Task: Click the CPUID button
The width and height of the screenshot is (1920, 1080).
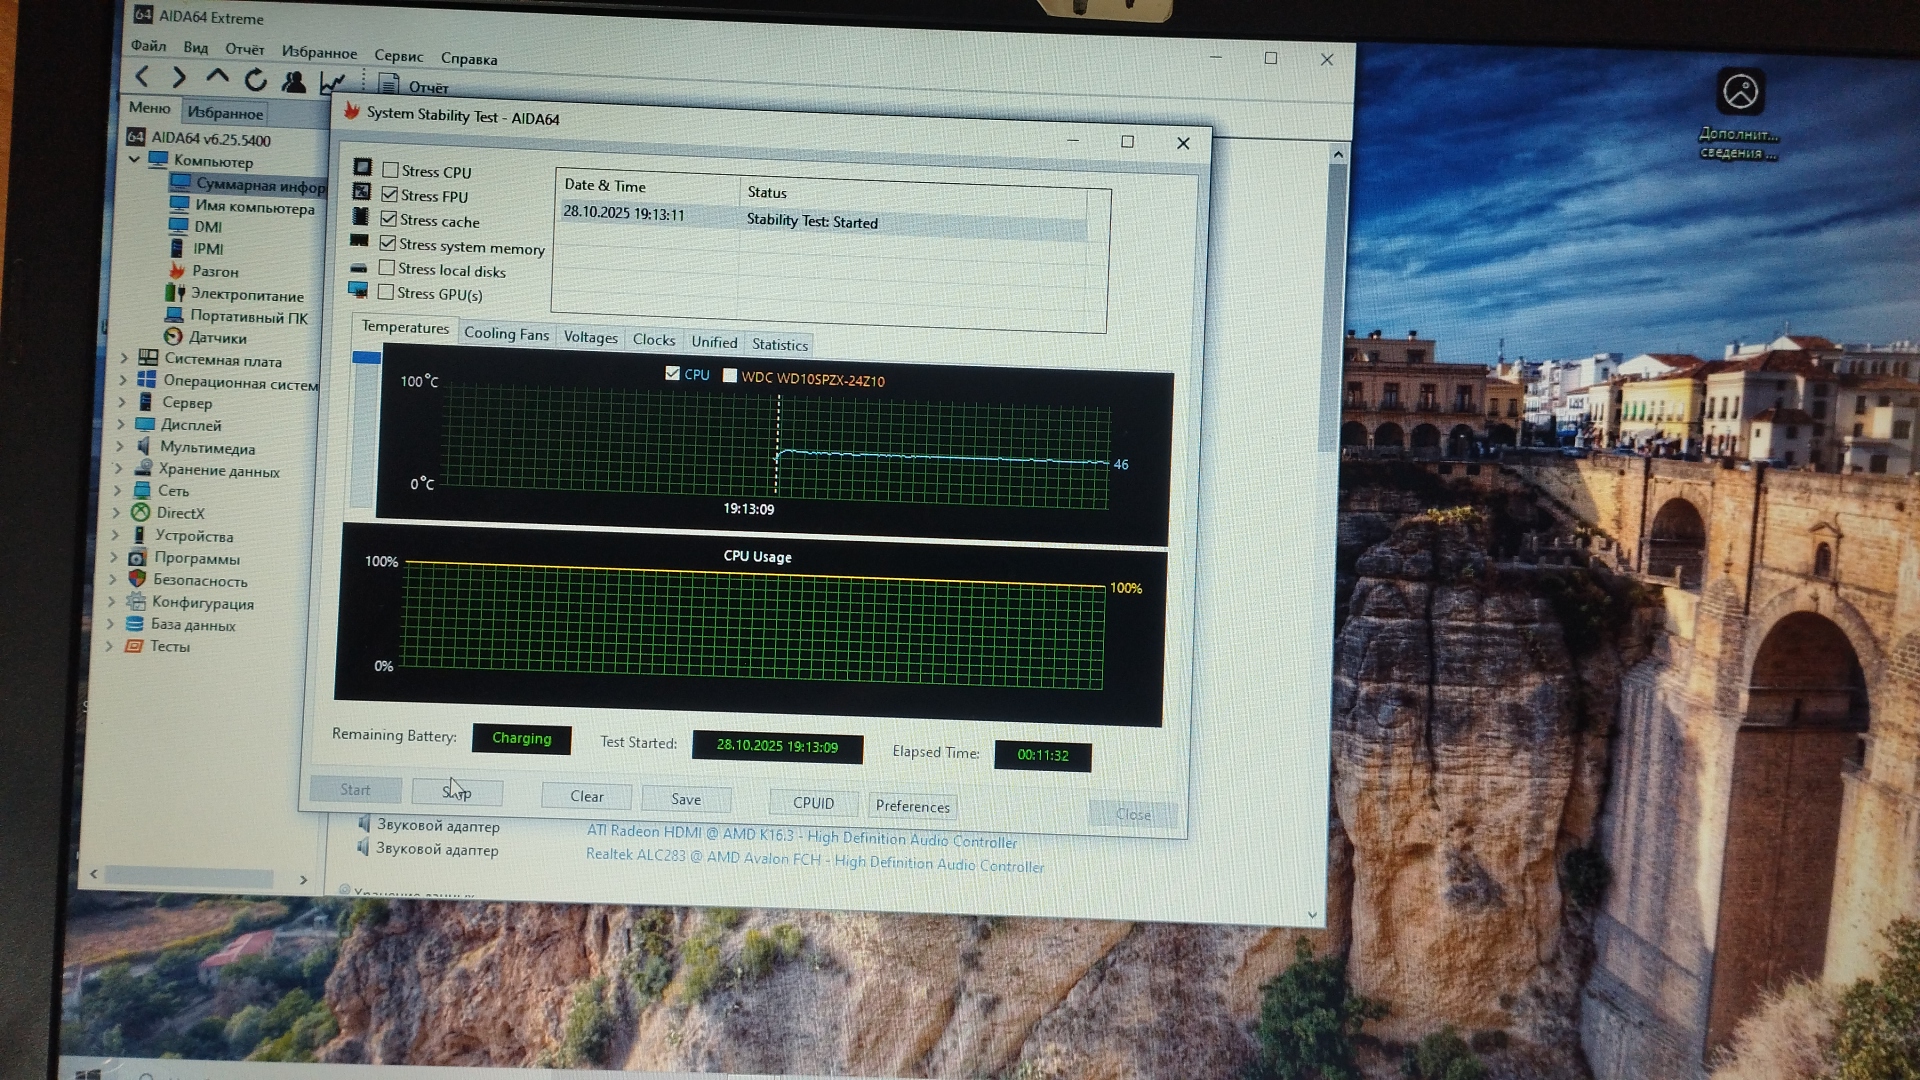Action: (x=813, y=803)
